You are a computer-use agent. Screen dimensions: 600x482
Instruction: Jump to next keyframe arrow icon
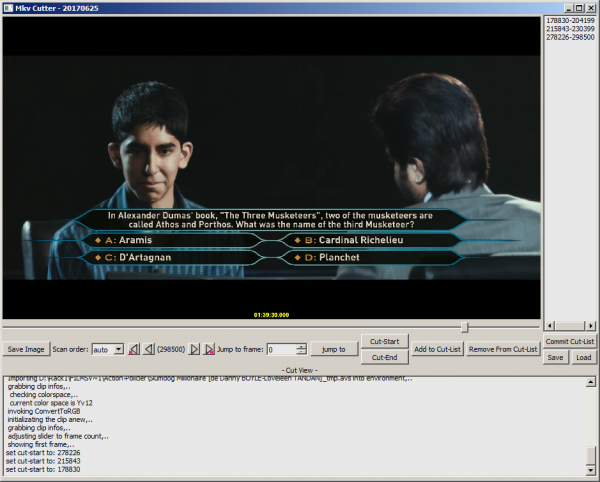[x=209, y=349]
